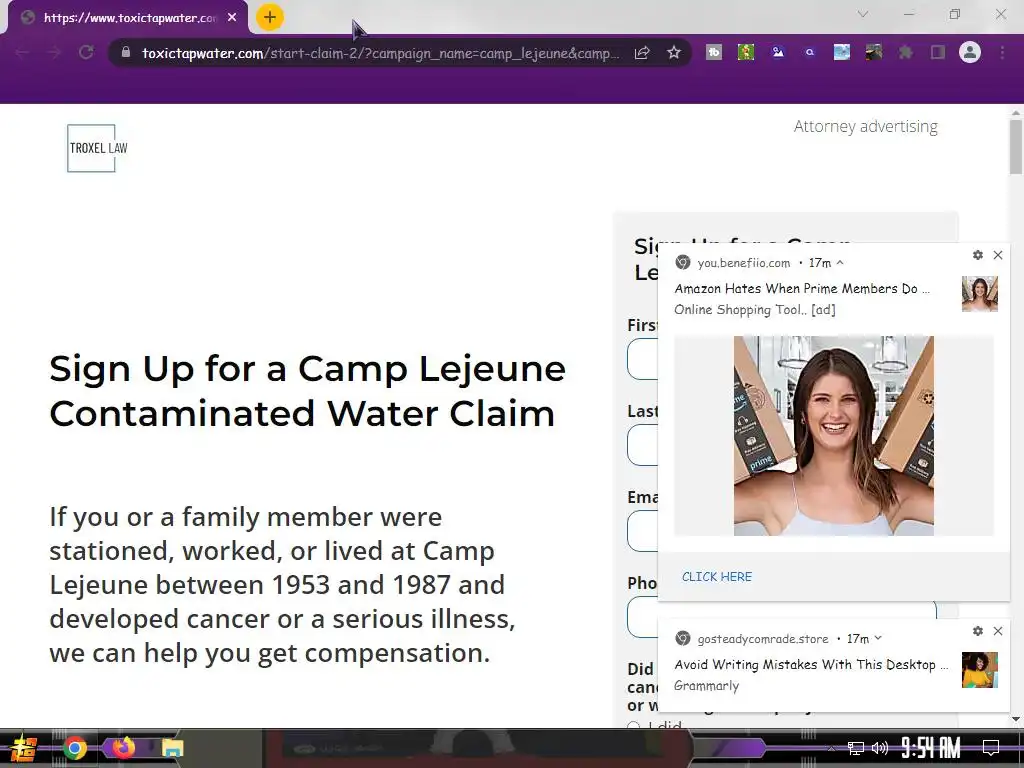Expand the gosteadycomrade.store notification
The image size is (1024, 768).
878,638
